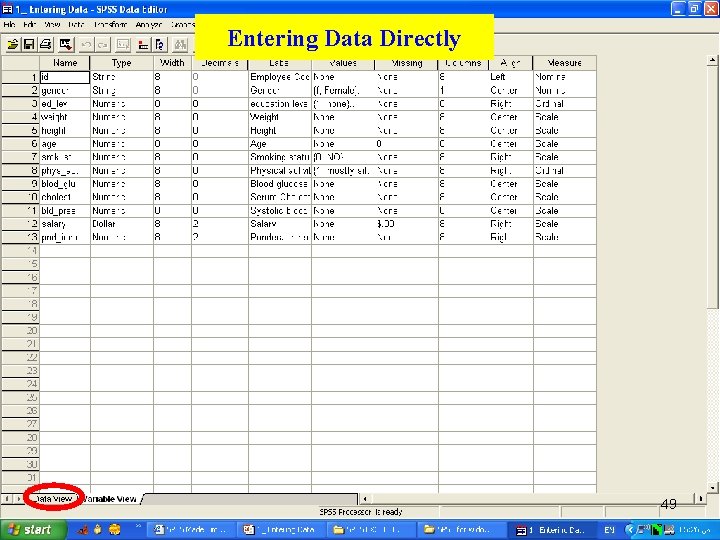
Task: Open the Data menu
Action: 76,24
